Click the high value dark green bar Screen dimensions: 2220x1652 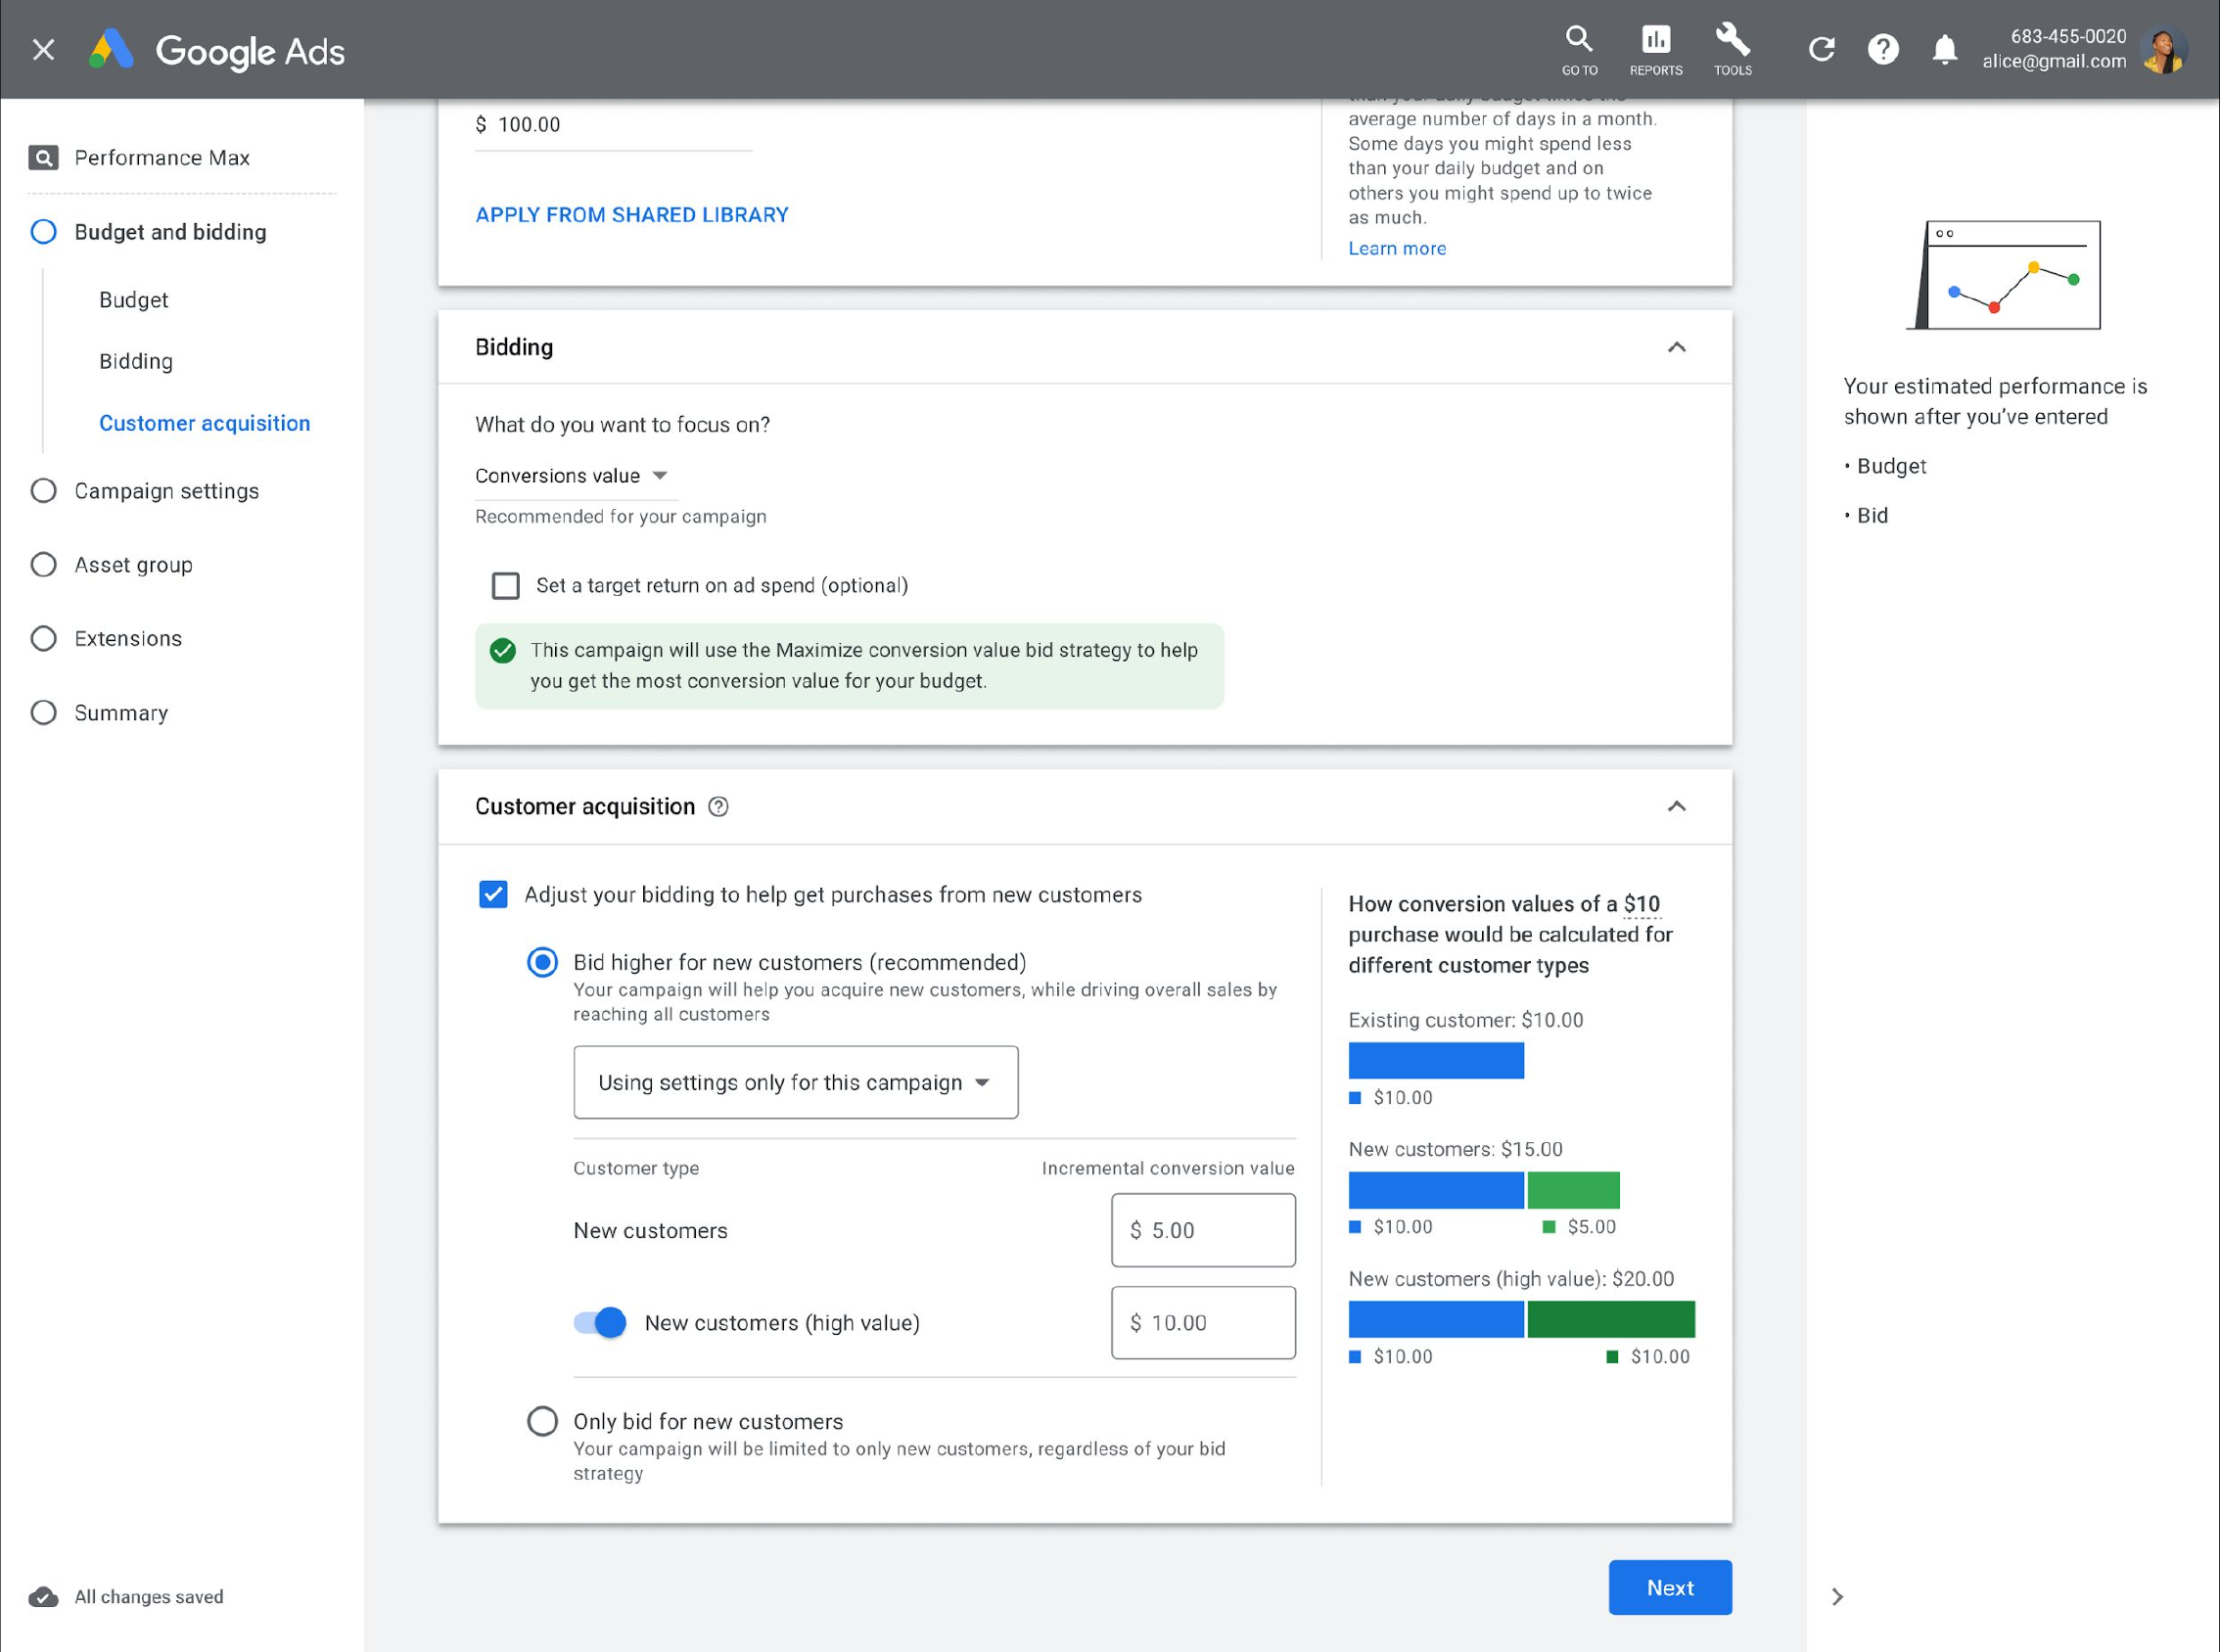[x=1611, y=1319]
